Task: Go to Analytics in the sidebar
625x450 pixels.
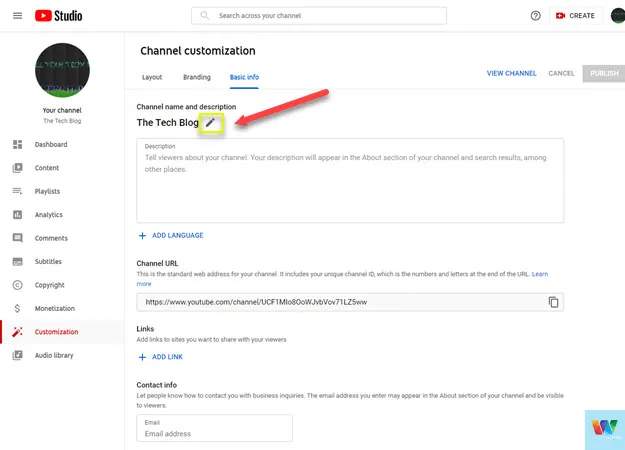Action: click(x=48, y=215)
